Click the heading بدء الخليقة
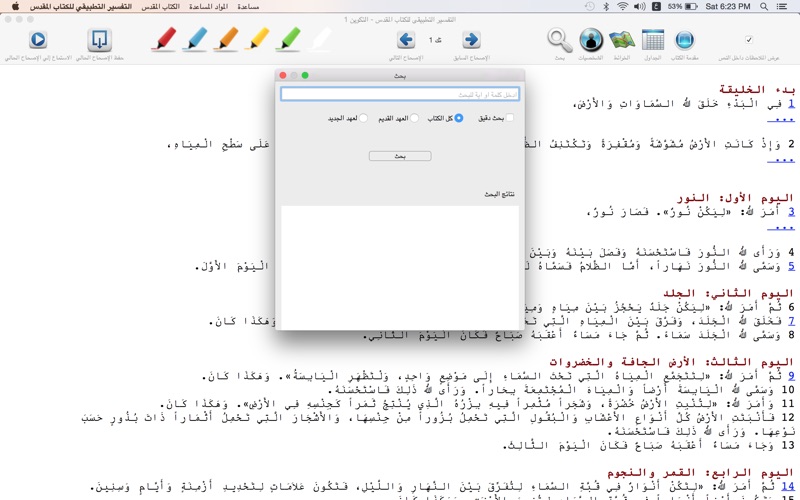The image size is (800, 500). click(x=757, y=90)
